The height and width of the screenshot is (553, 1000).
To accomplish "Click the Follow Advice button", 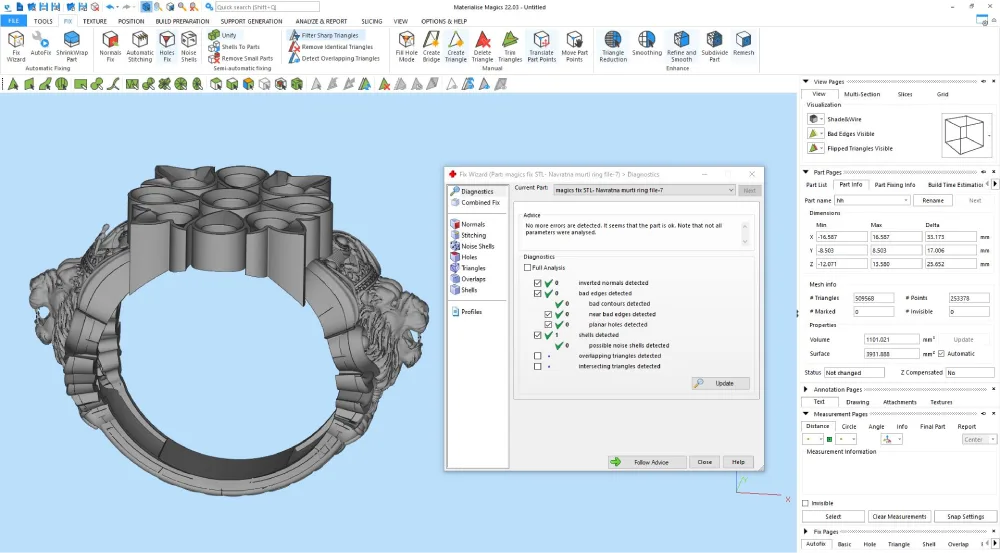I will click(x=647, y=462).
